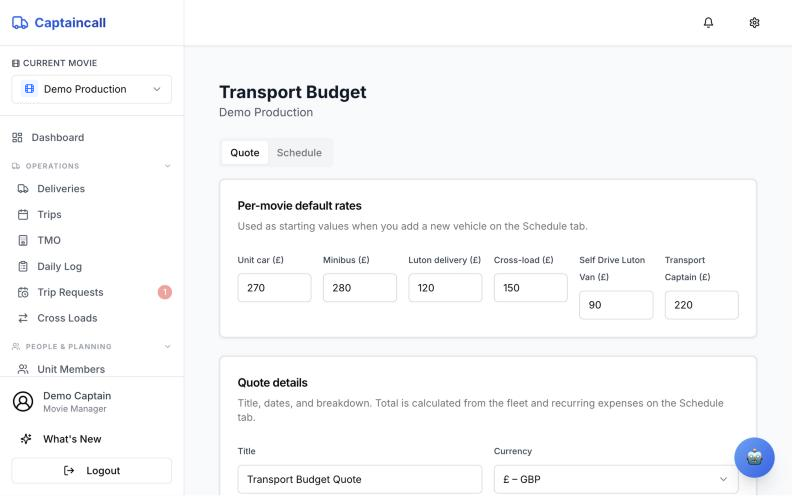Open the Currency £ – GBP dropdown
The image size is (800, 500).
[616, 480]
